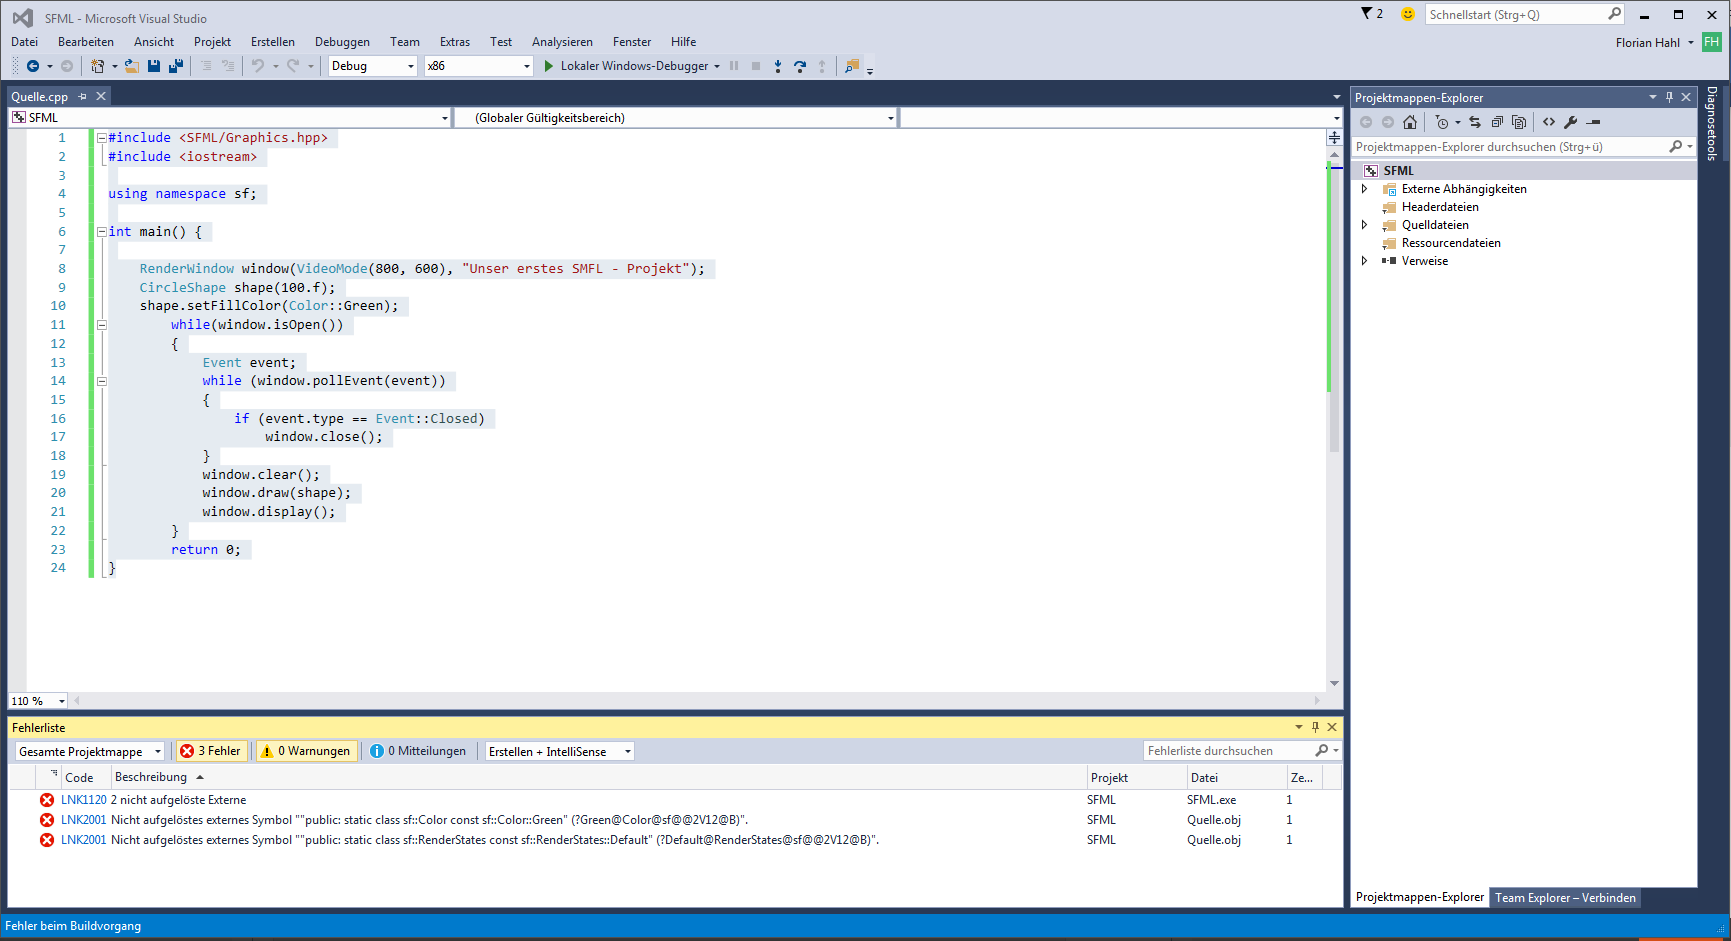Undo the last edit with the toolbar arrow
1731x941 pixels.
point(258,66)
